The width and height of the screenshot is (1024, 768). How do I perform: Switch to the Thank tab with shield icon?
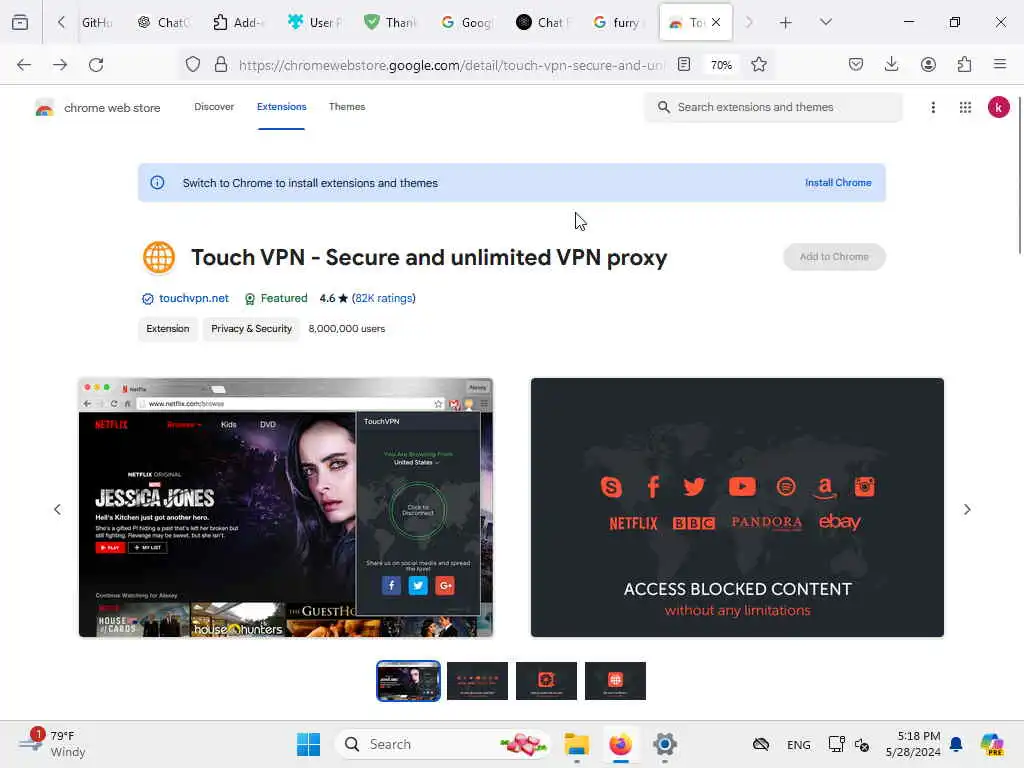[x=390, y=23]
